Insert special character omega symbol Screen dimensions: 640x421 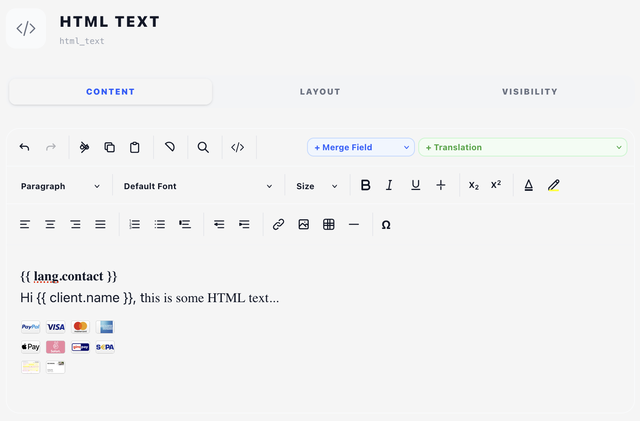coord(386,225)
